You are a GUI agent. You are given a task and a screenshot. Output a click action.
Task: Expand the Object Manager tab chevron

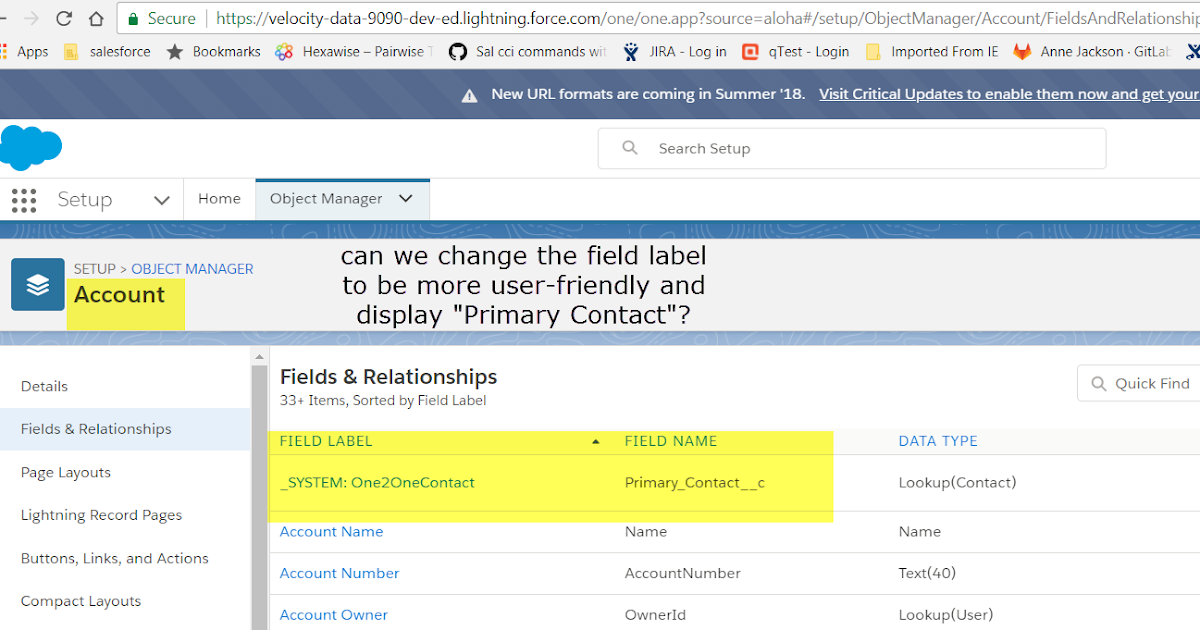point(405,199)
